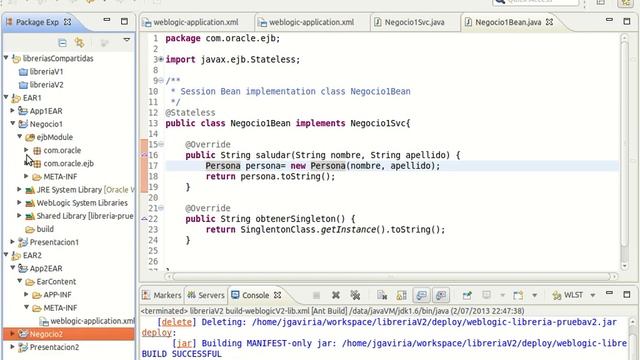The width and height of the screenshot is (640, 360).
Task: Open the WLST dropdown arrow
Action: [593, 295]
